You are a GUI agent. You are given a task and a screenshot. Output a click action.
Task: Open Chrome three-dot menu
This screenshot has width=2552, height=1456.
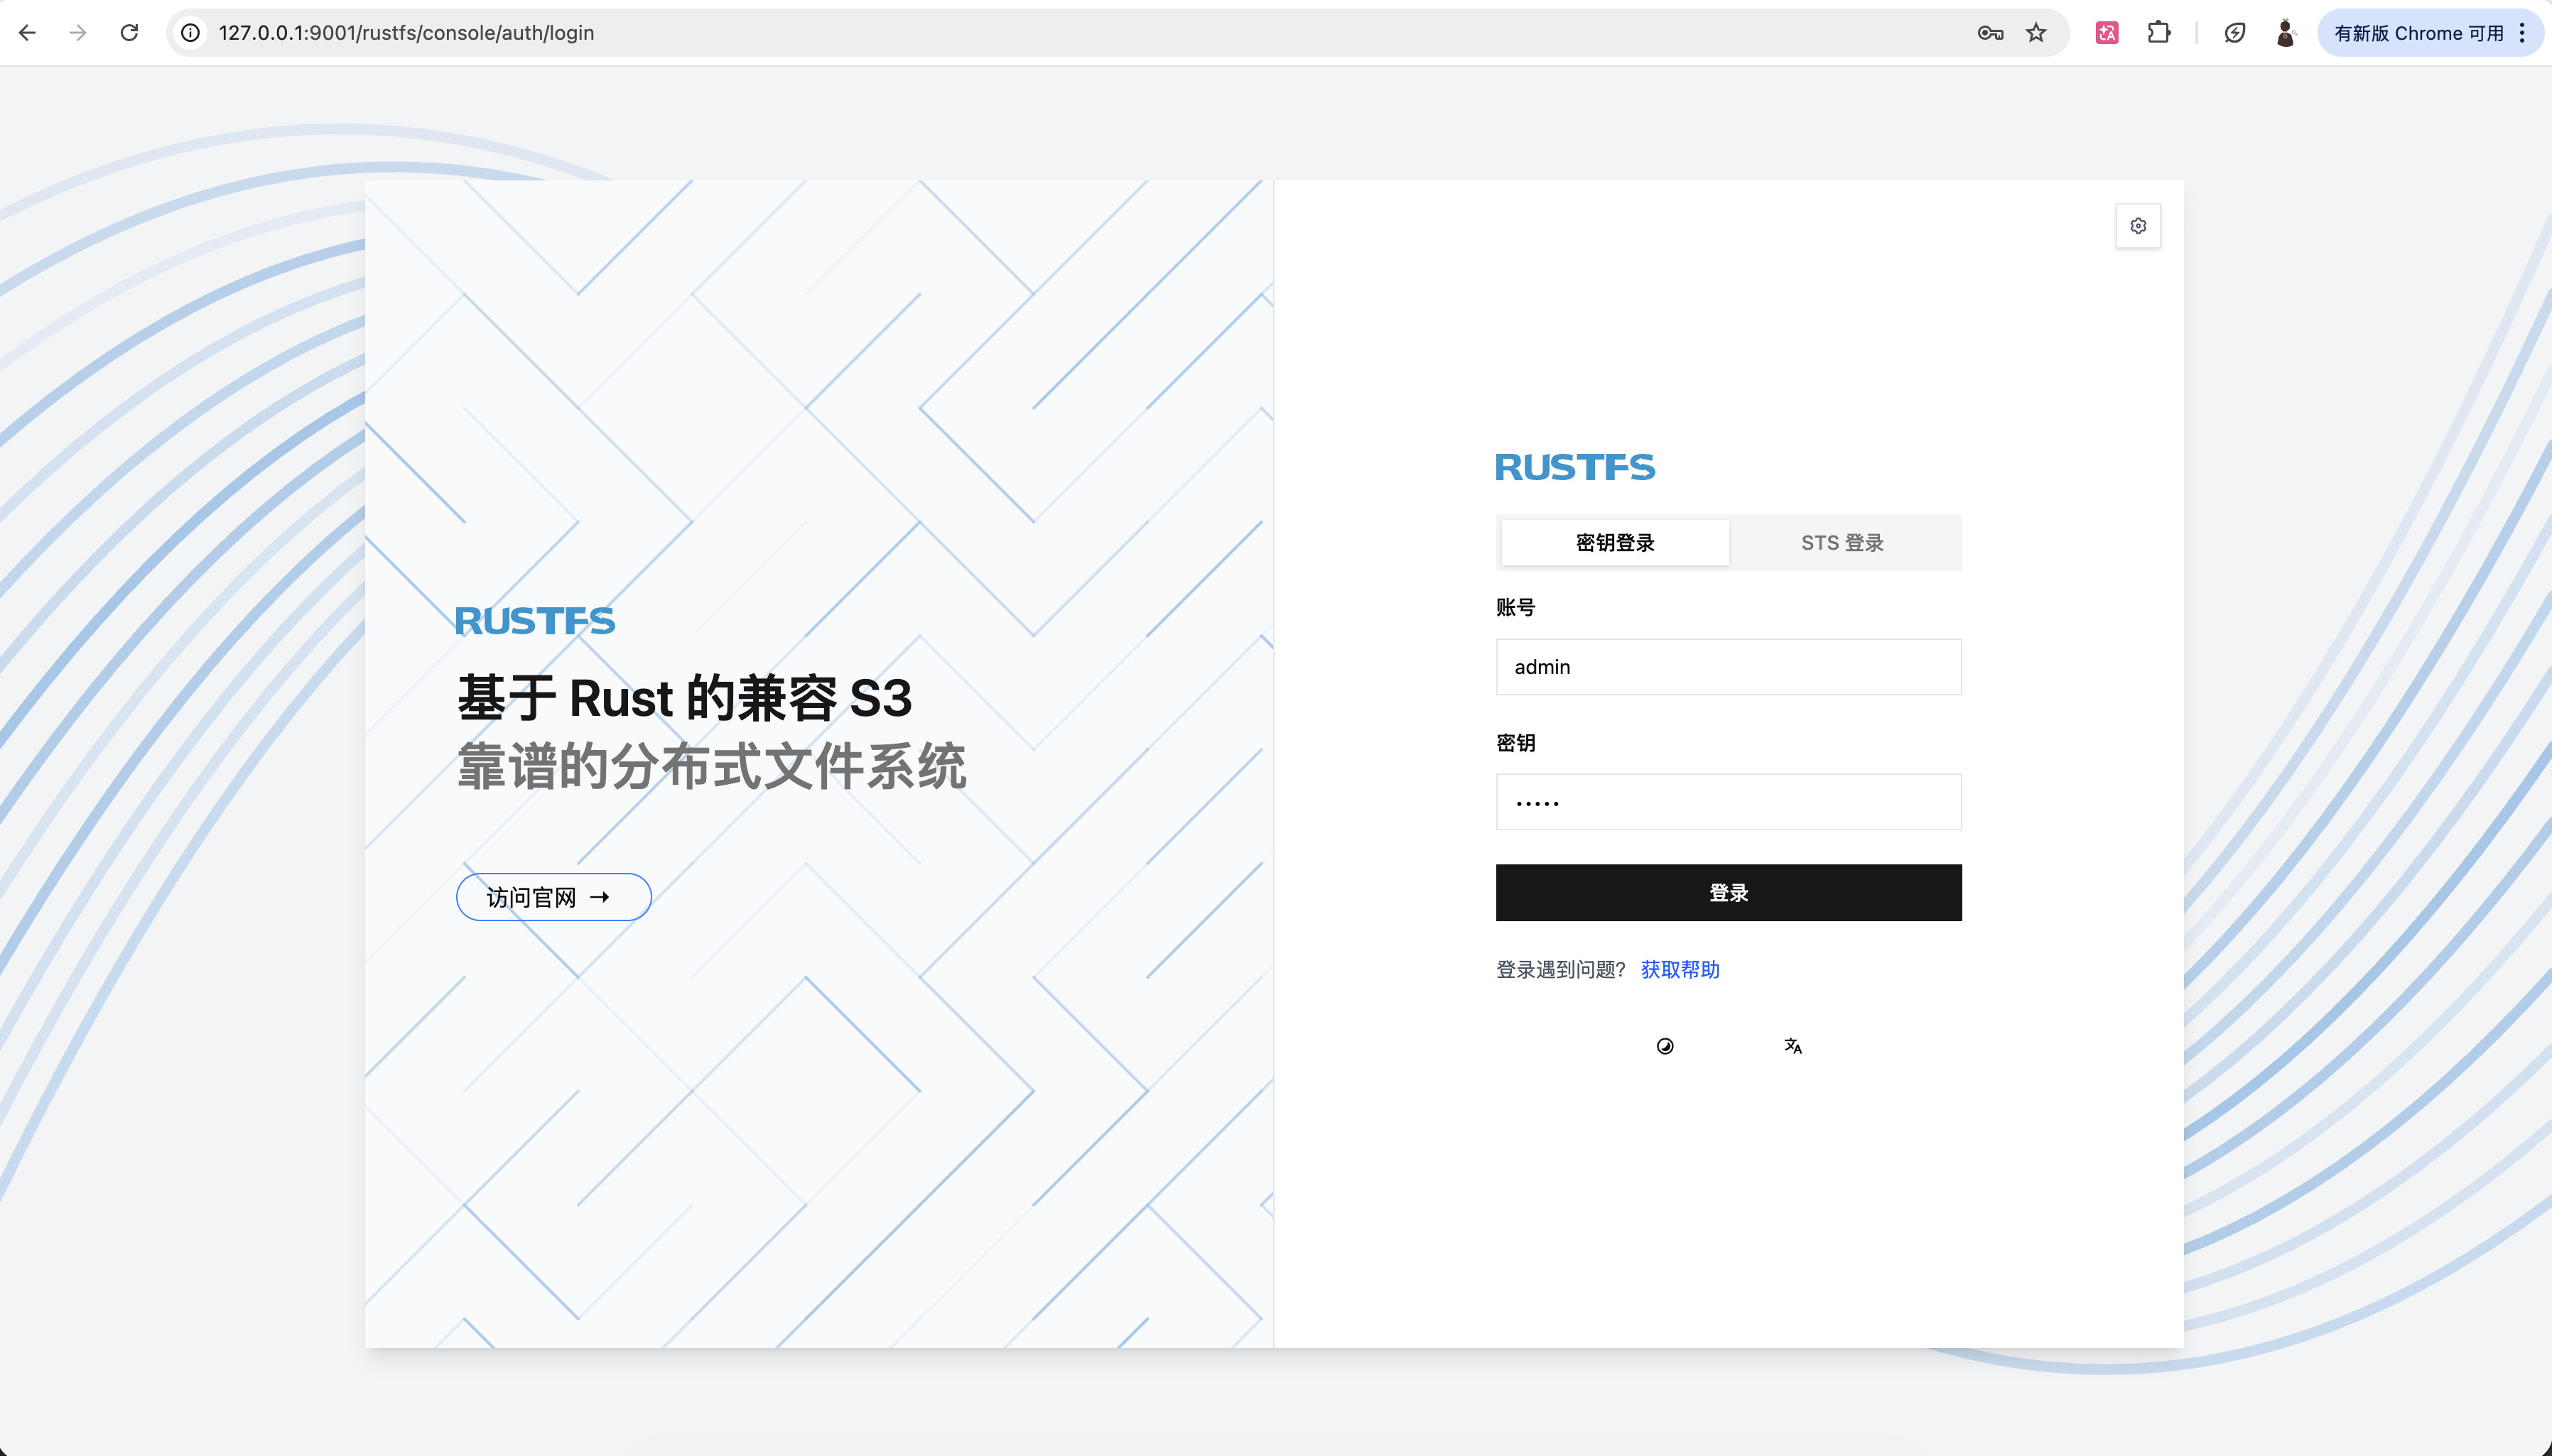(x=2523, y=33)
